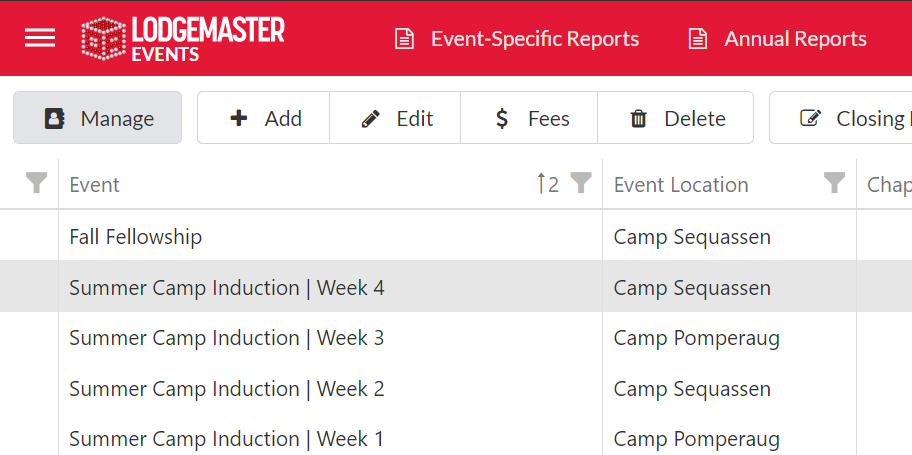Click the Annual Reports document icon
Image resolution: width=912 pixels, height=455 pixels.
(x=698, y=39)
